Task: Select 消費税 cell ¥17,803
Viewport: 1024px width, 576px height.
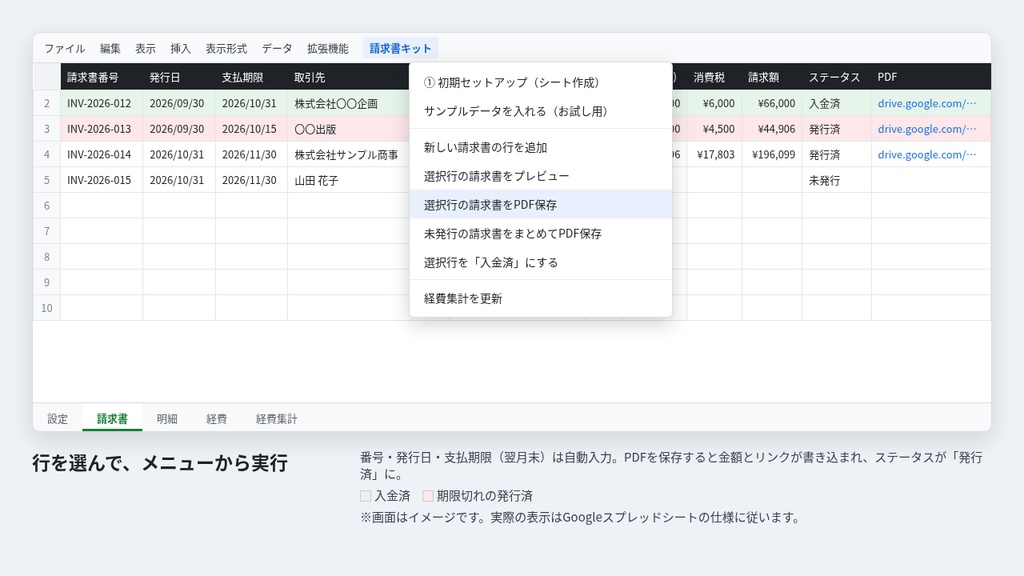Action: tap(714, 154)
